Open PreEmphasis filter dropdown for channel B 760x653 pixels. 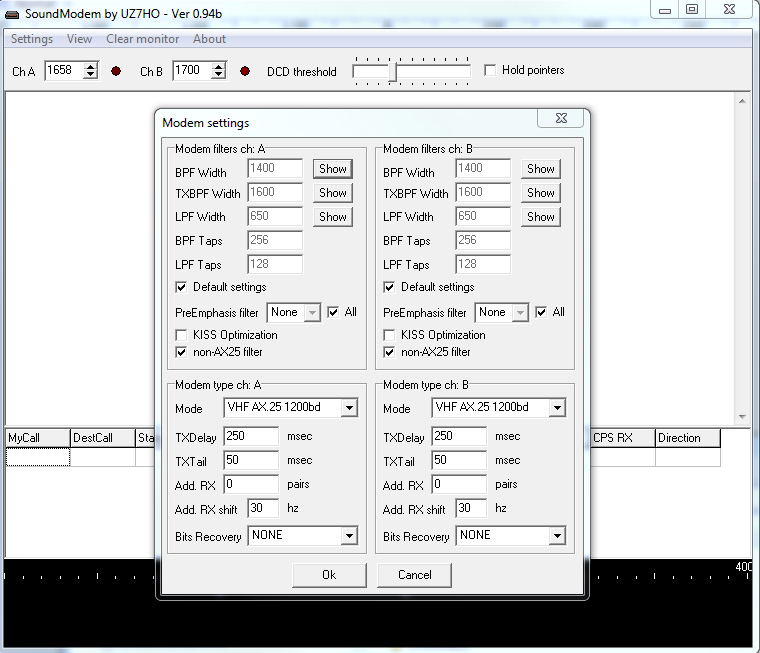520,313
